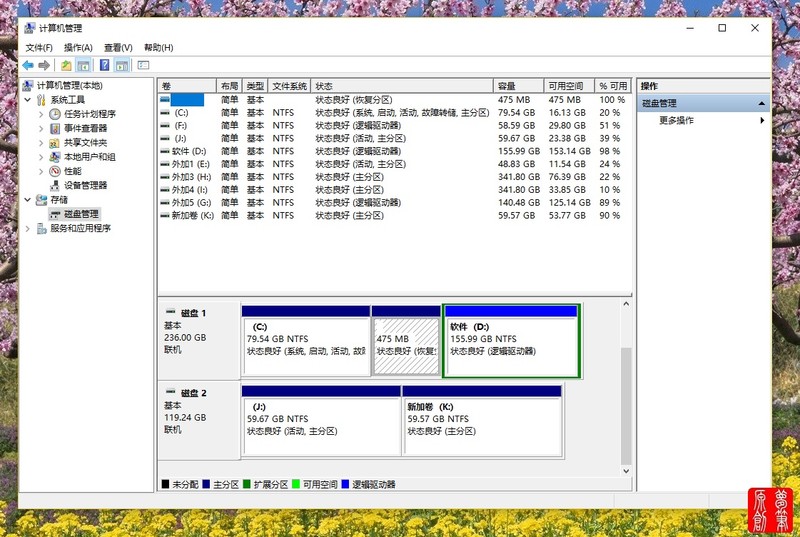Open the 查看(V) menu
This screenshot has height=537, width=800.
tap(118, 48)
